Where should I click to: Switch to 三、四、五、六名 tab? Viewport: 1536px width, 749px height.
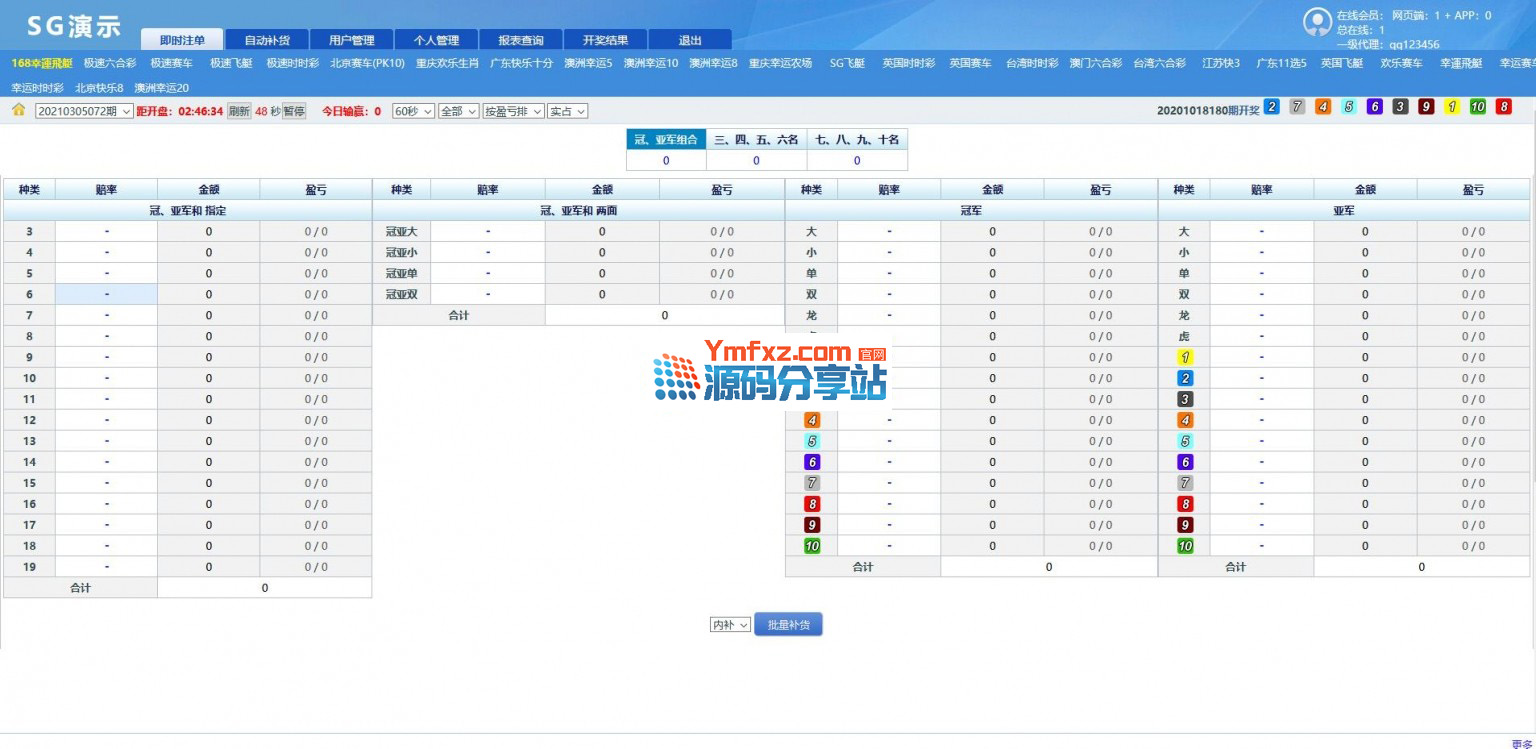coord(756,140)
